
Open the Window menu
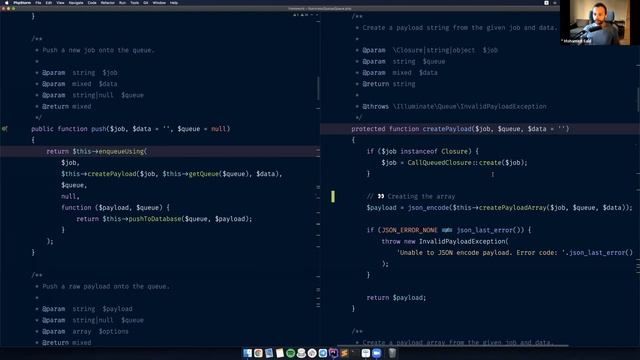tap(159, 2)
